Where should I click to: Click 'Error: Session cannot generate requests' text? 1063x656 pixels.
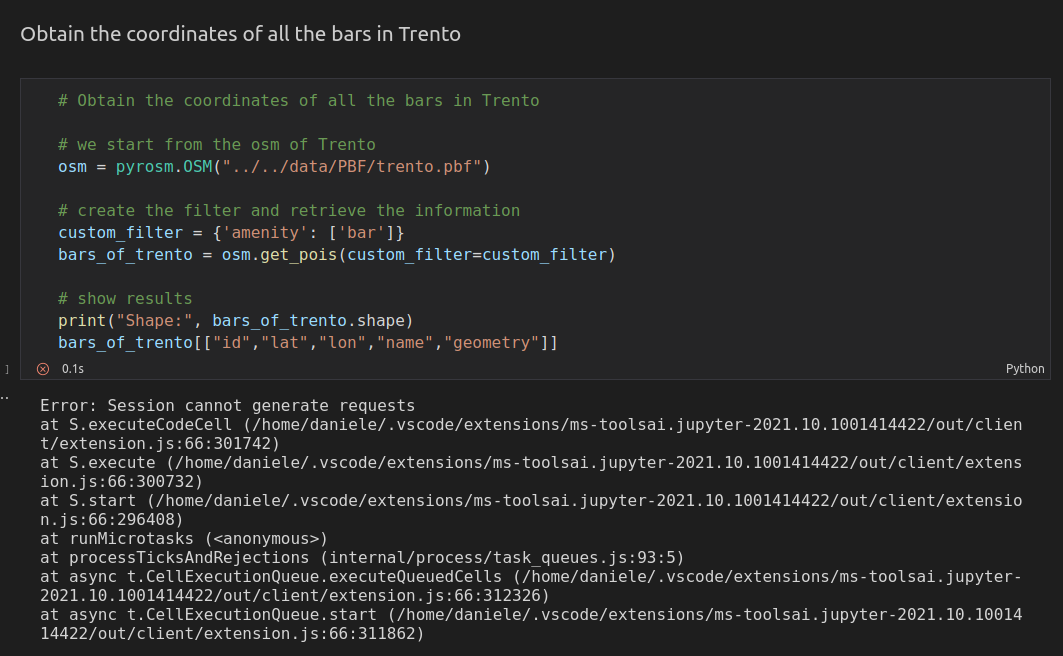pyautogui.click(x=227, y=406)
